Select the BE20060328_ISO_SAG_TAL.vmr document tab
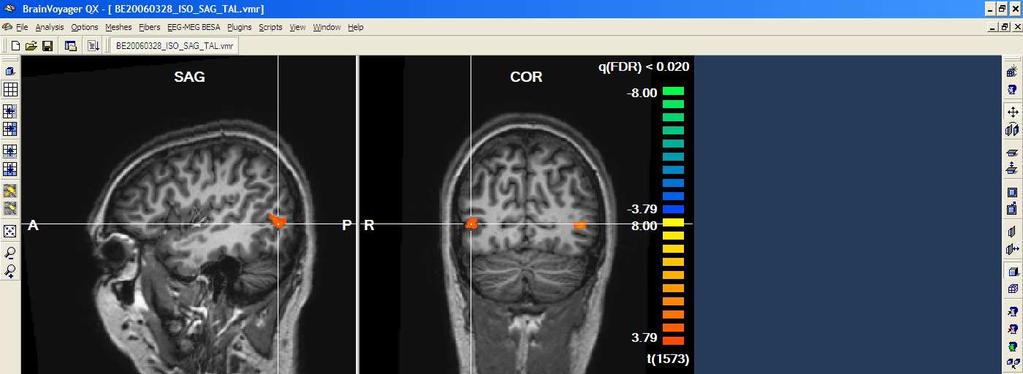The width and height of the screenshot is (1023, 374). click(174, 46)
